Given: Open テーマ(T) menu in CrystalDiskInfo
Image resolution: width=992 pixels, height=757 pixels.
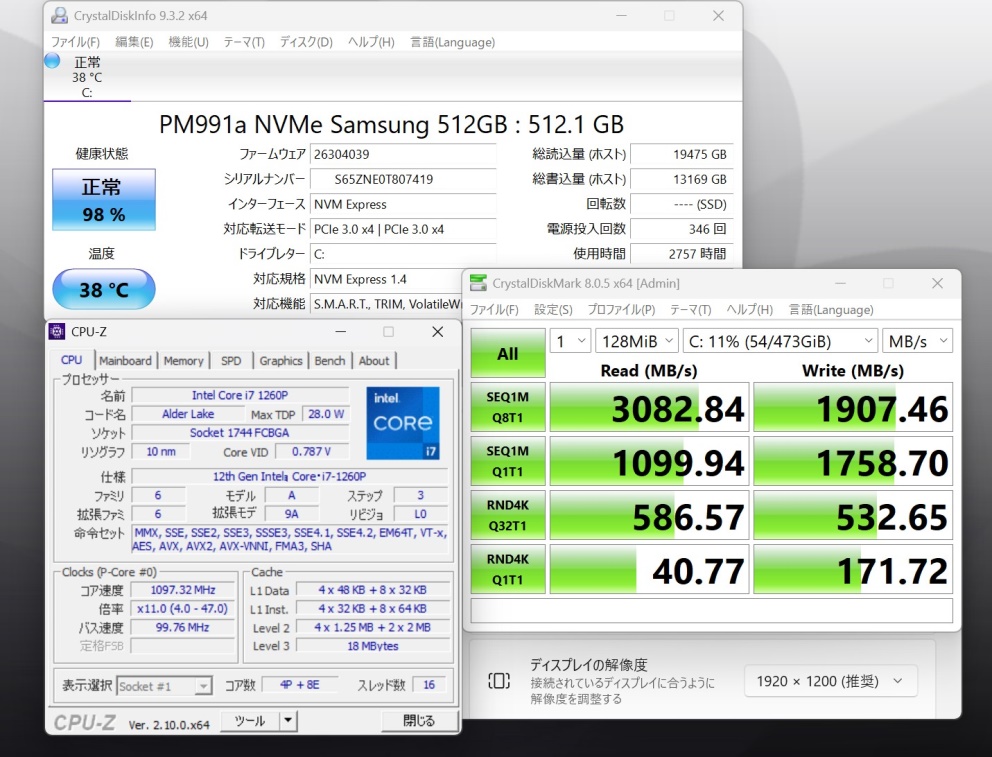Looking at the screenshot, I should (244, 42).
